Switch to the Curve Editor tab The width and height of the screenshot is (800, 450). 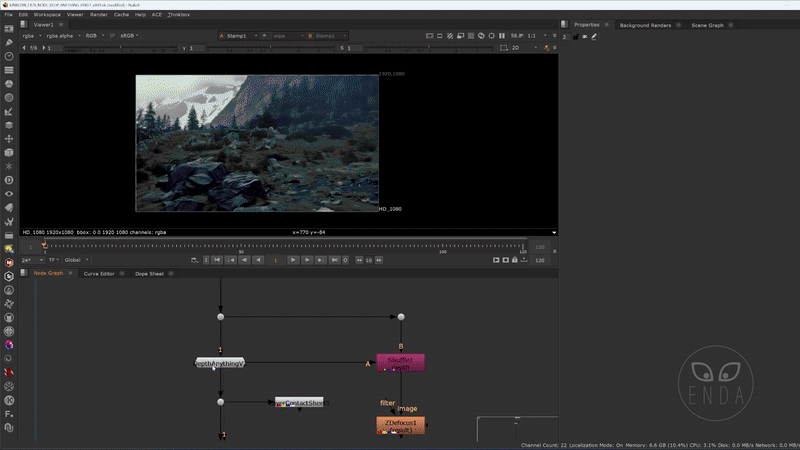pos(99,273)
